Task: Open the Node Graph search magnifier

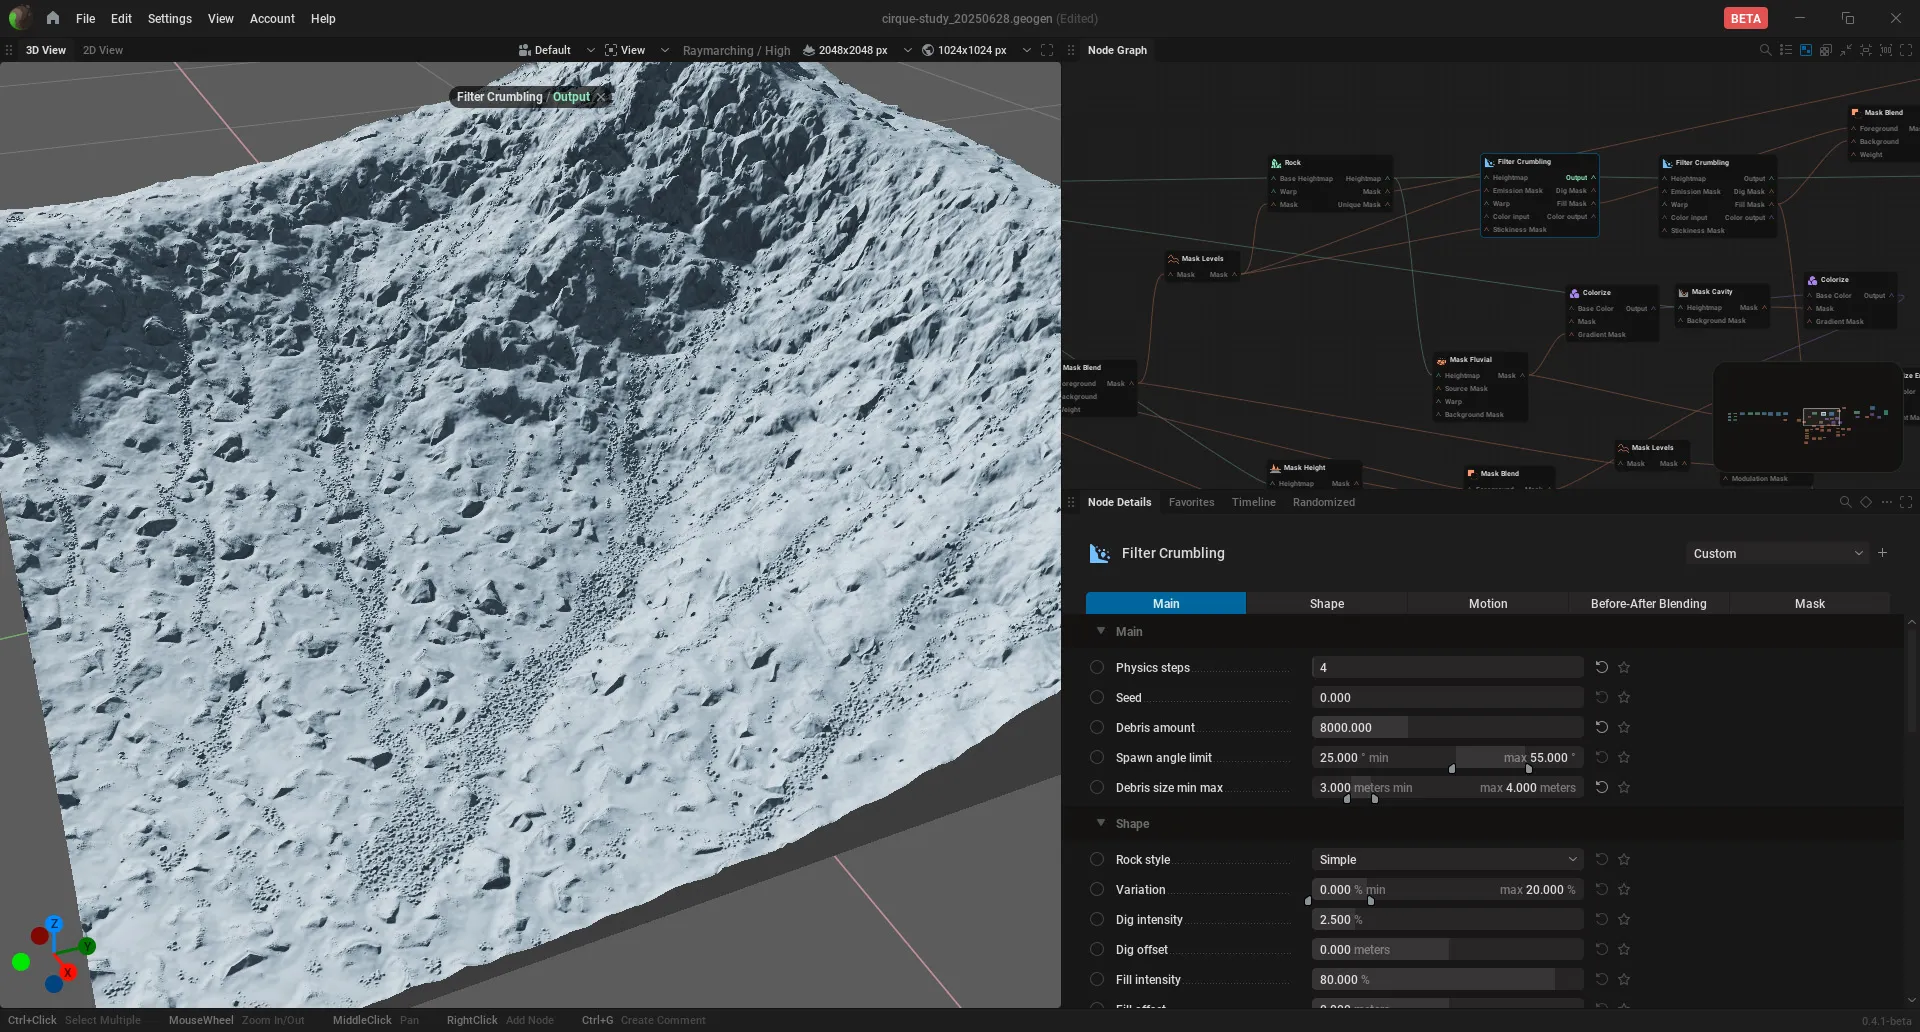Action: point(1765,50)
